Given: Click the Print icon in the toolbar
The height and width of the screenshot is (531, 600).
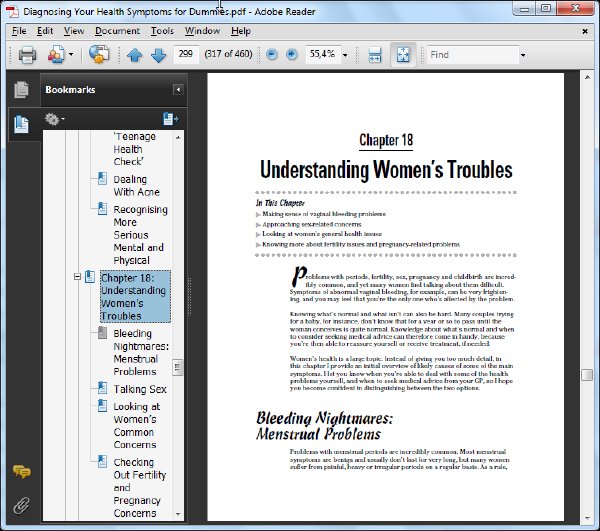Looking at the screenshot, I should tap(27, 55).
